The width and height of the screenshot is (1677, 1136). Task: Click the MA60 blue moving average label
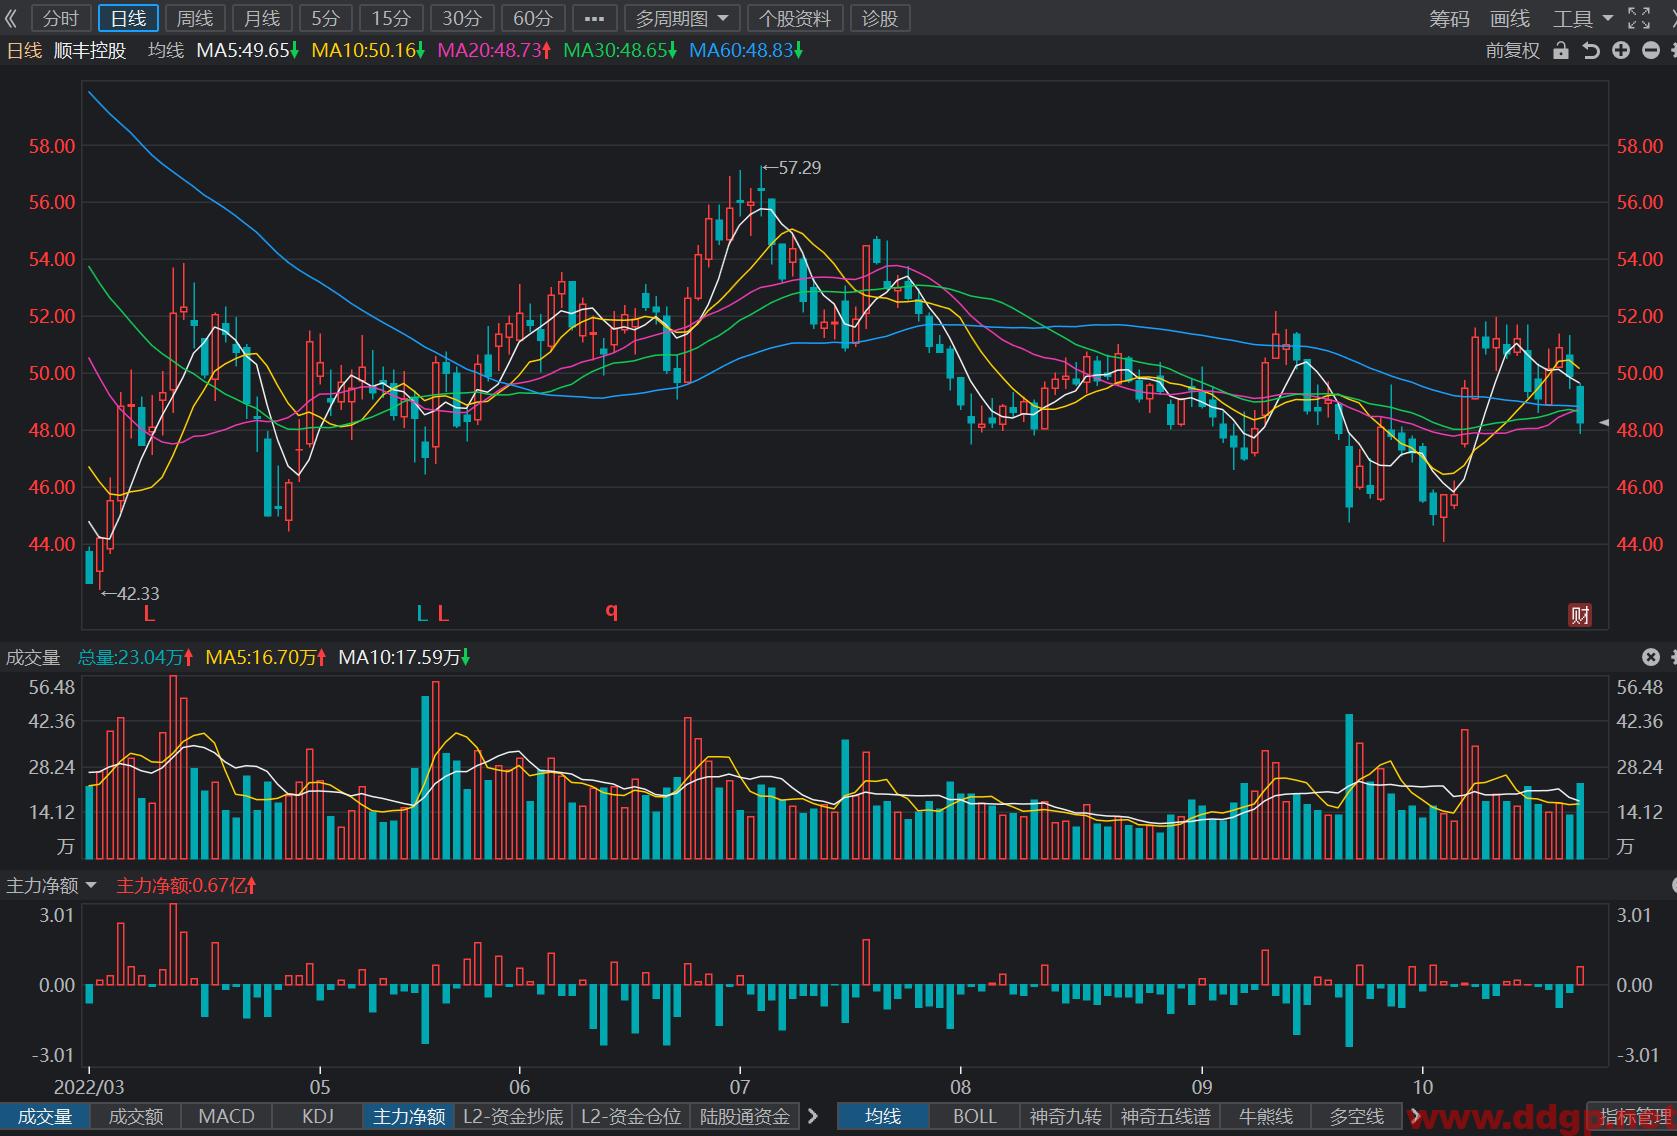point(746,50)
